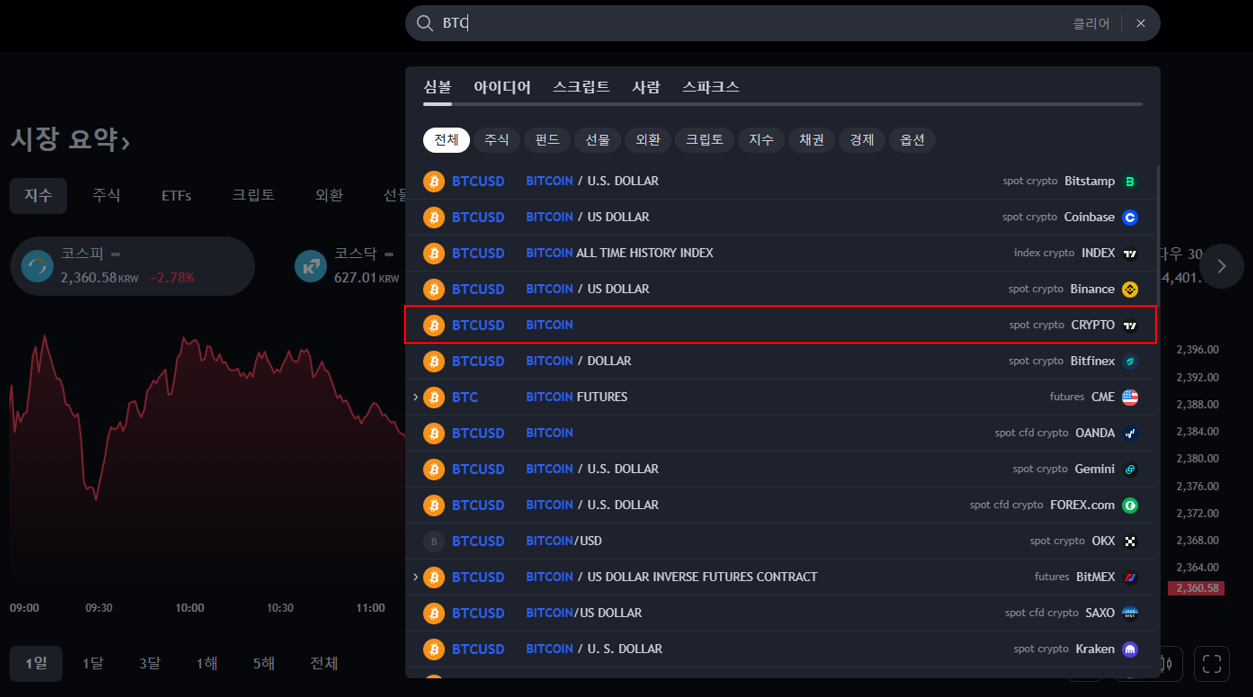Select the 선물 filter chip in the search results

[x=598, y=140]
